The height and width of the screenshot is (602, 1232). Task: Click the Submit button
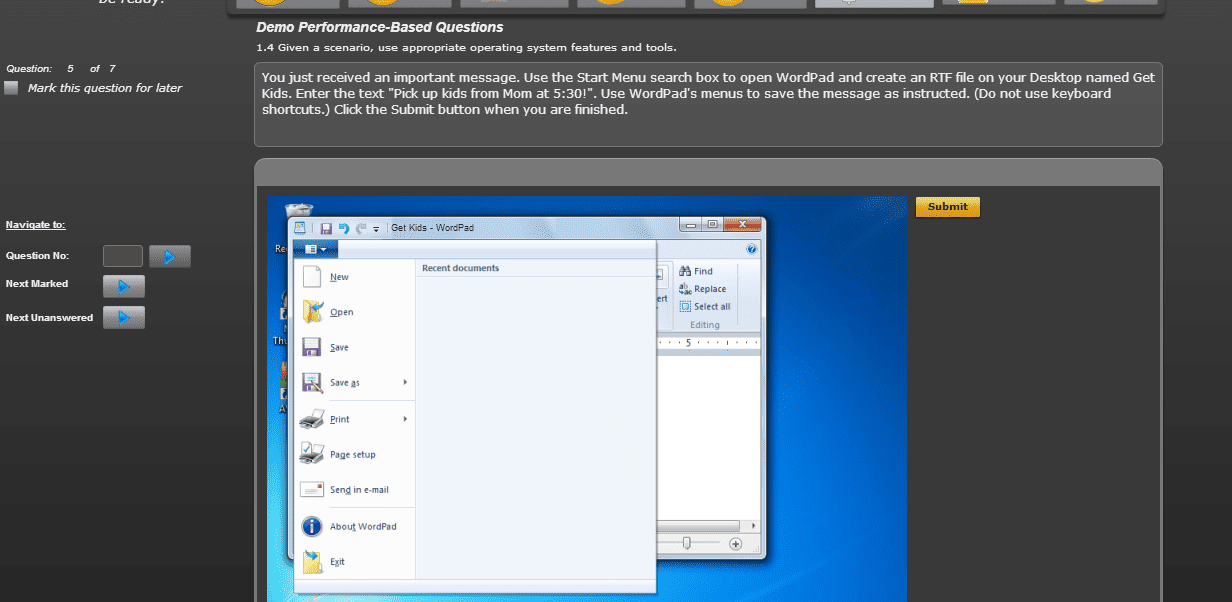(x=947, y=207)
